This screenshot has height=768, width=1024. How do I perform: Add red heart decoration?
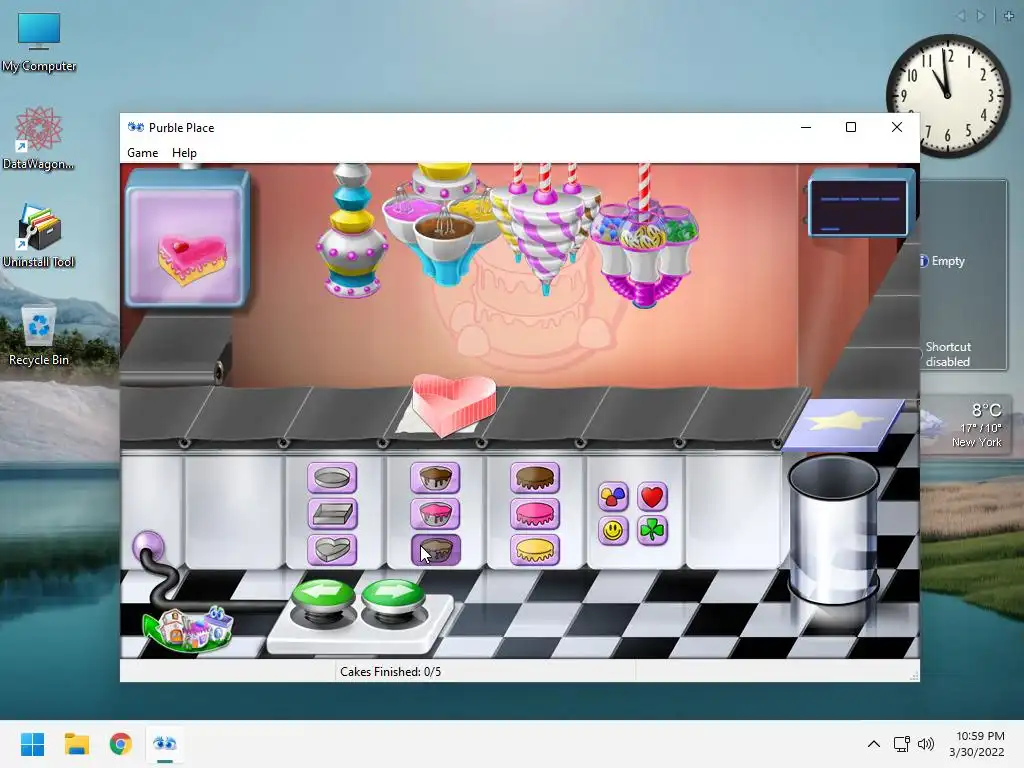(x=652, y=496)
